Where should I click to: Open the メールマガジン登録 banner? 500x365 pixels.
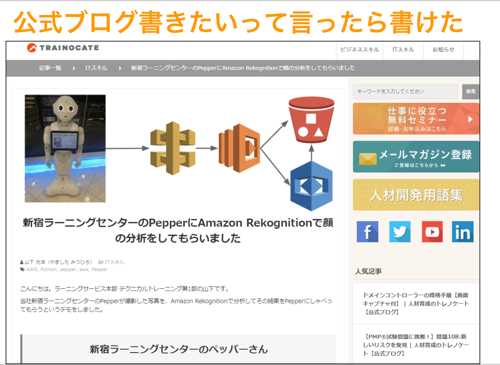[x=416, y=157]
